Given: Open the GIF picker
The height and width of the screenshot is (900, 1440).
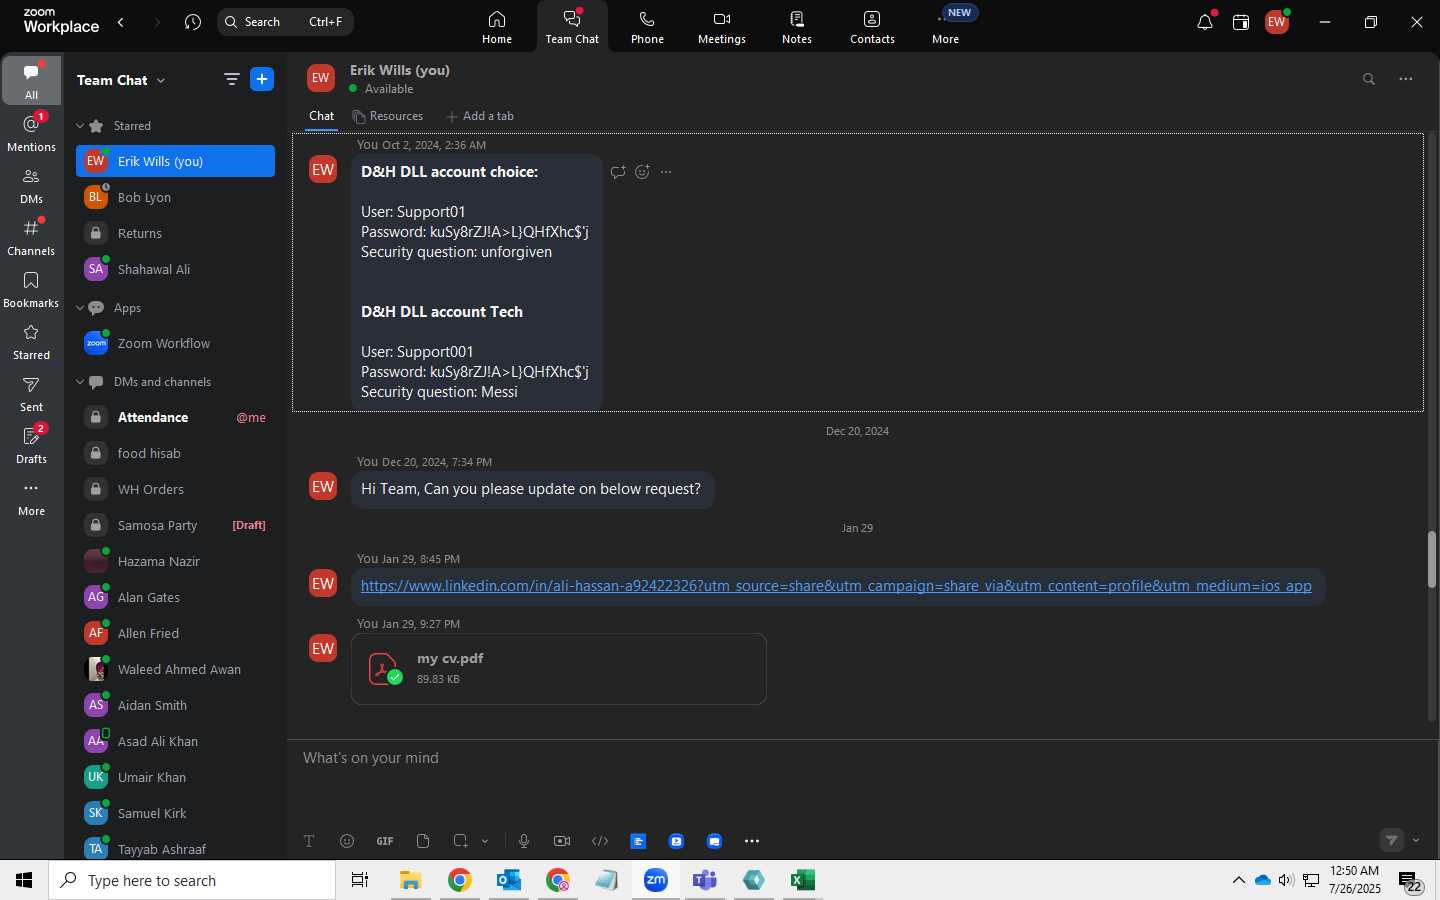Looking at the screenshot, I should point(385,841).
